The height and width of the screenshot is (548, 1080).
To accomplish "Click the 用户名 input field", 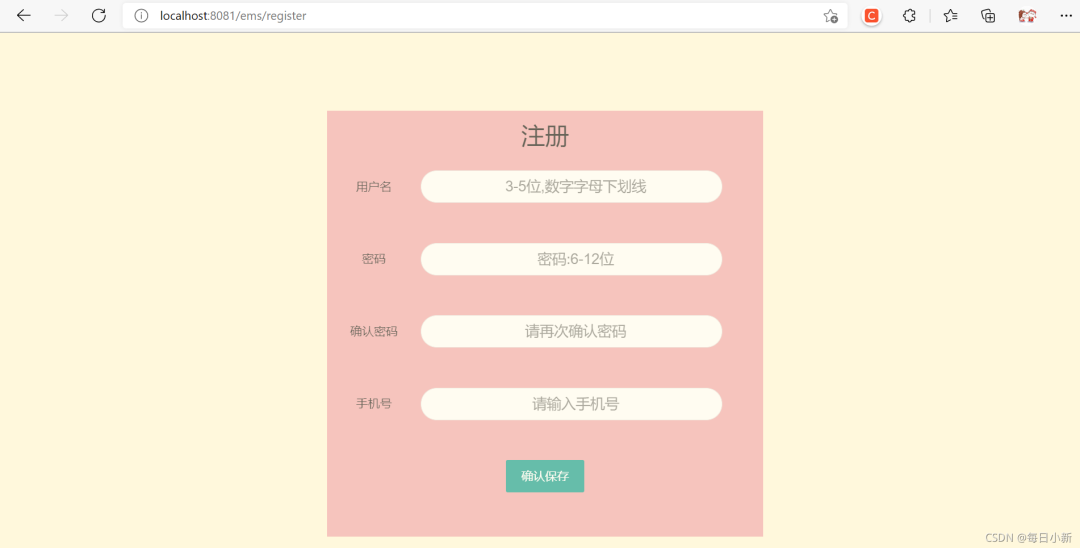I will (571, 187).
